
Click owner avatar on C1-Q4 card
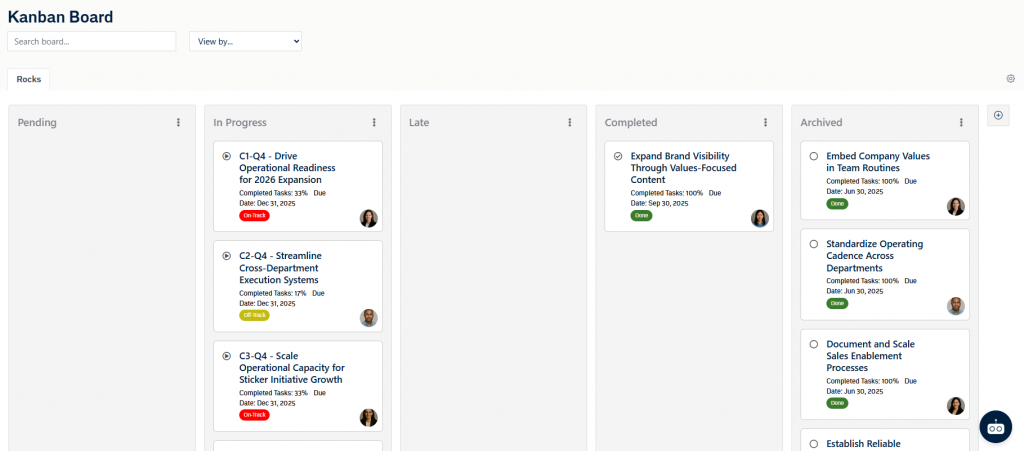click(368, 218)
